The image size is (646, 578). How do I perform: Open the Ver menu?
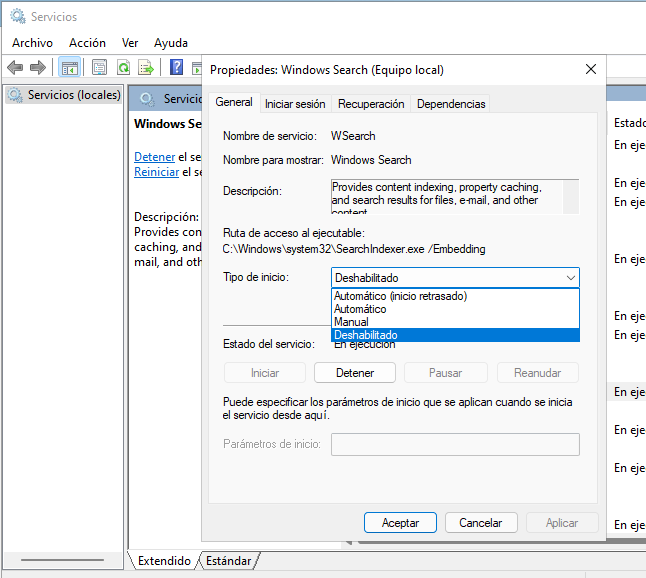pos(130,43)
